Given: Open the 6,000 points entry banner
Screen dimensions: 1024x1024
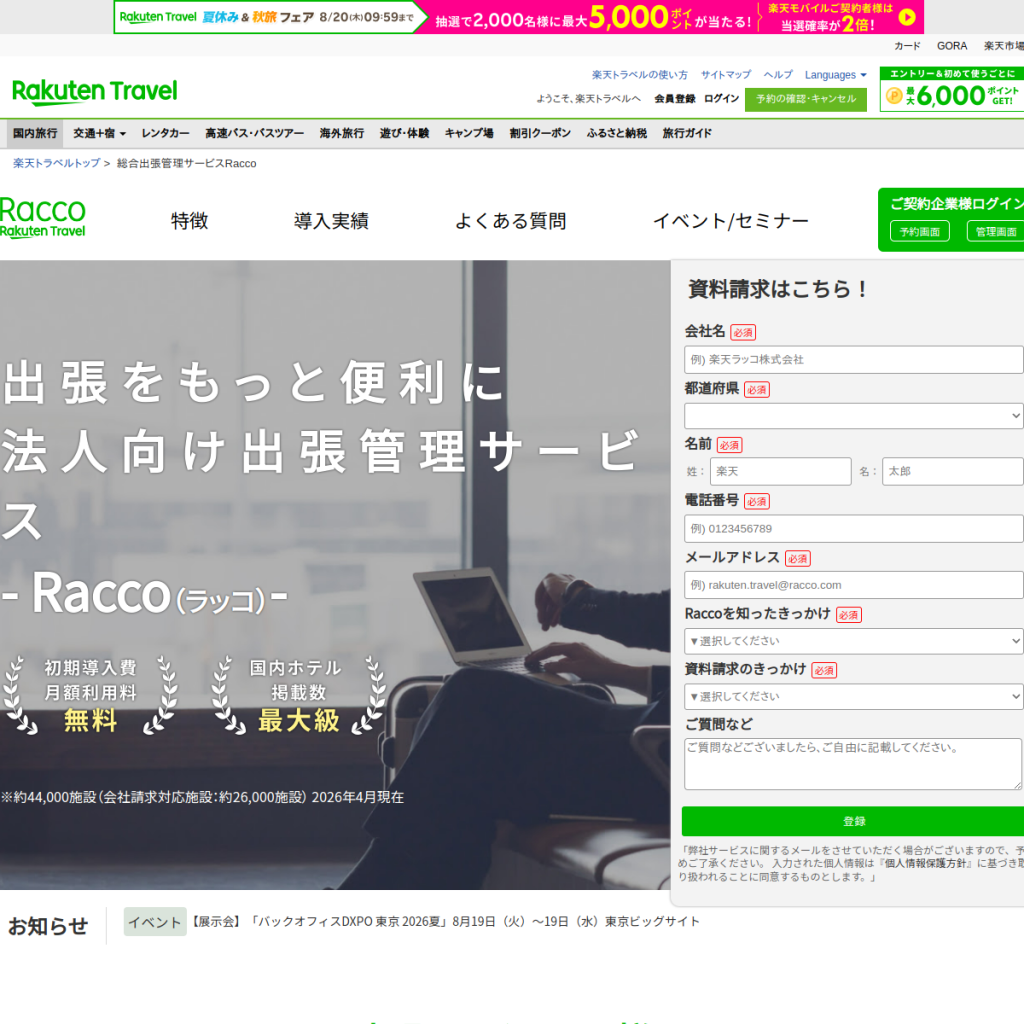Looking at the screenshot, I should coord(952,89).
